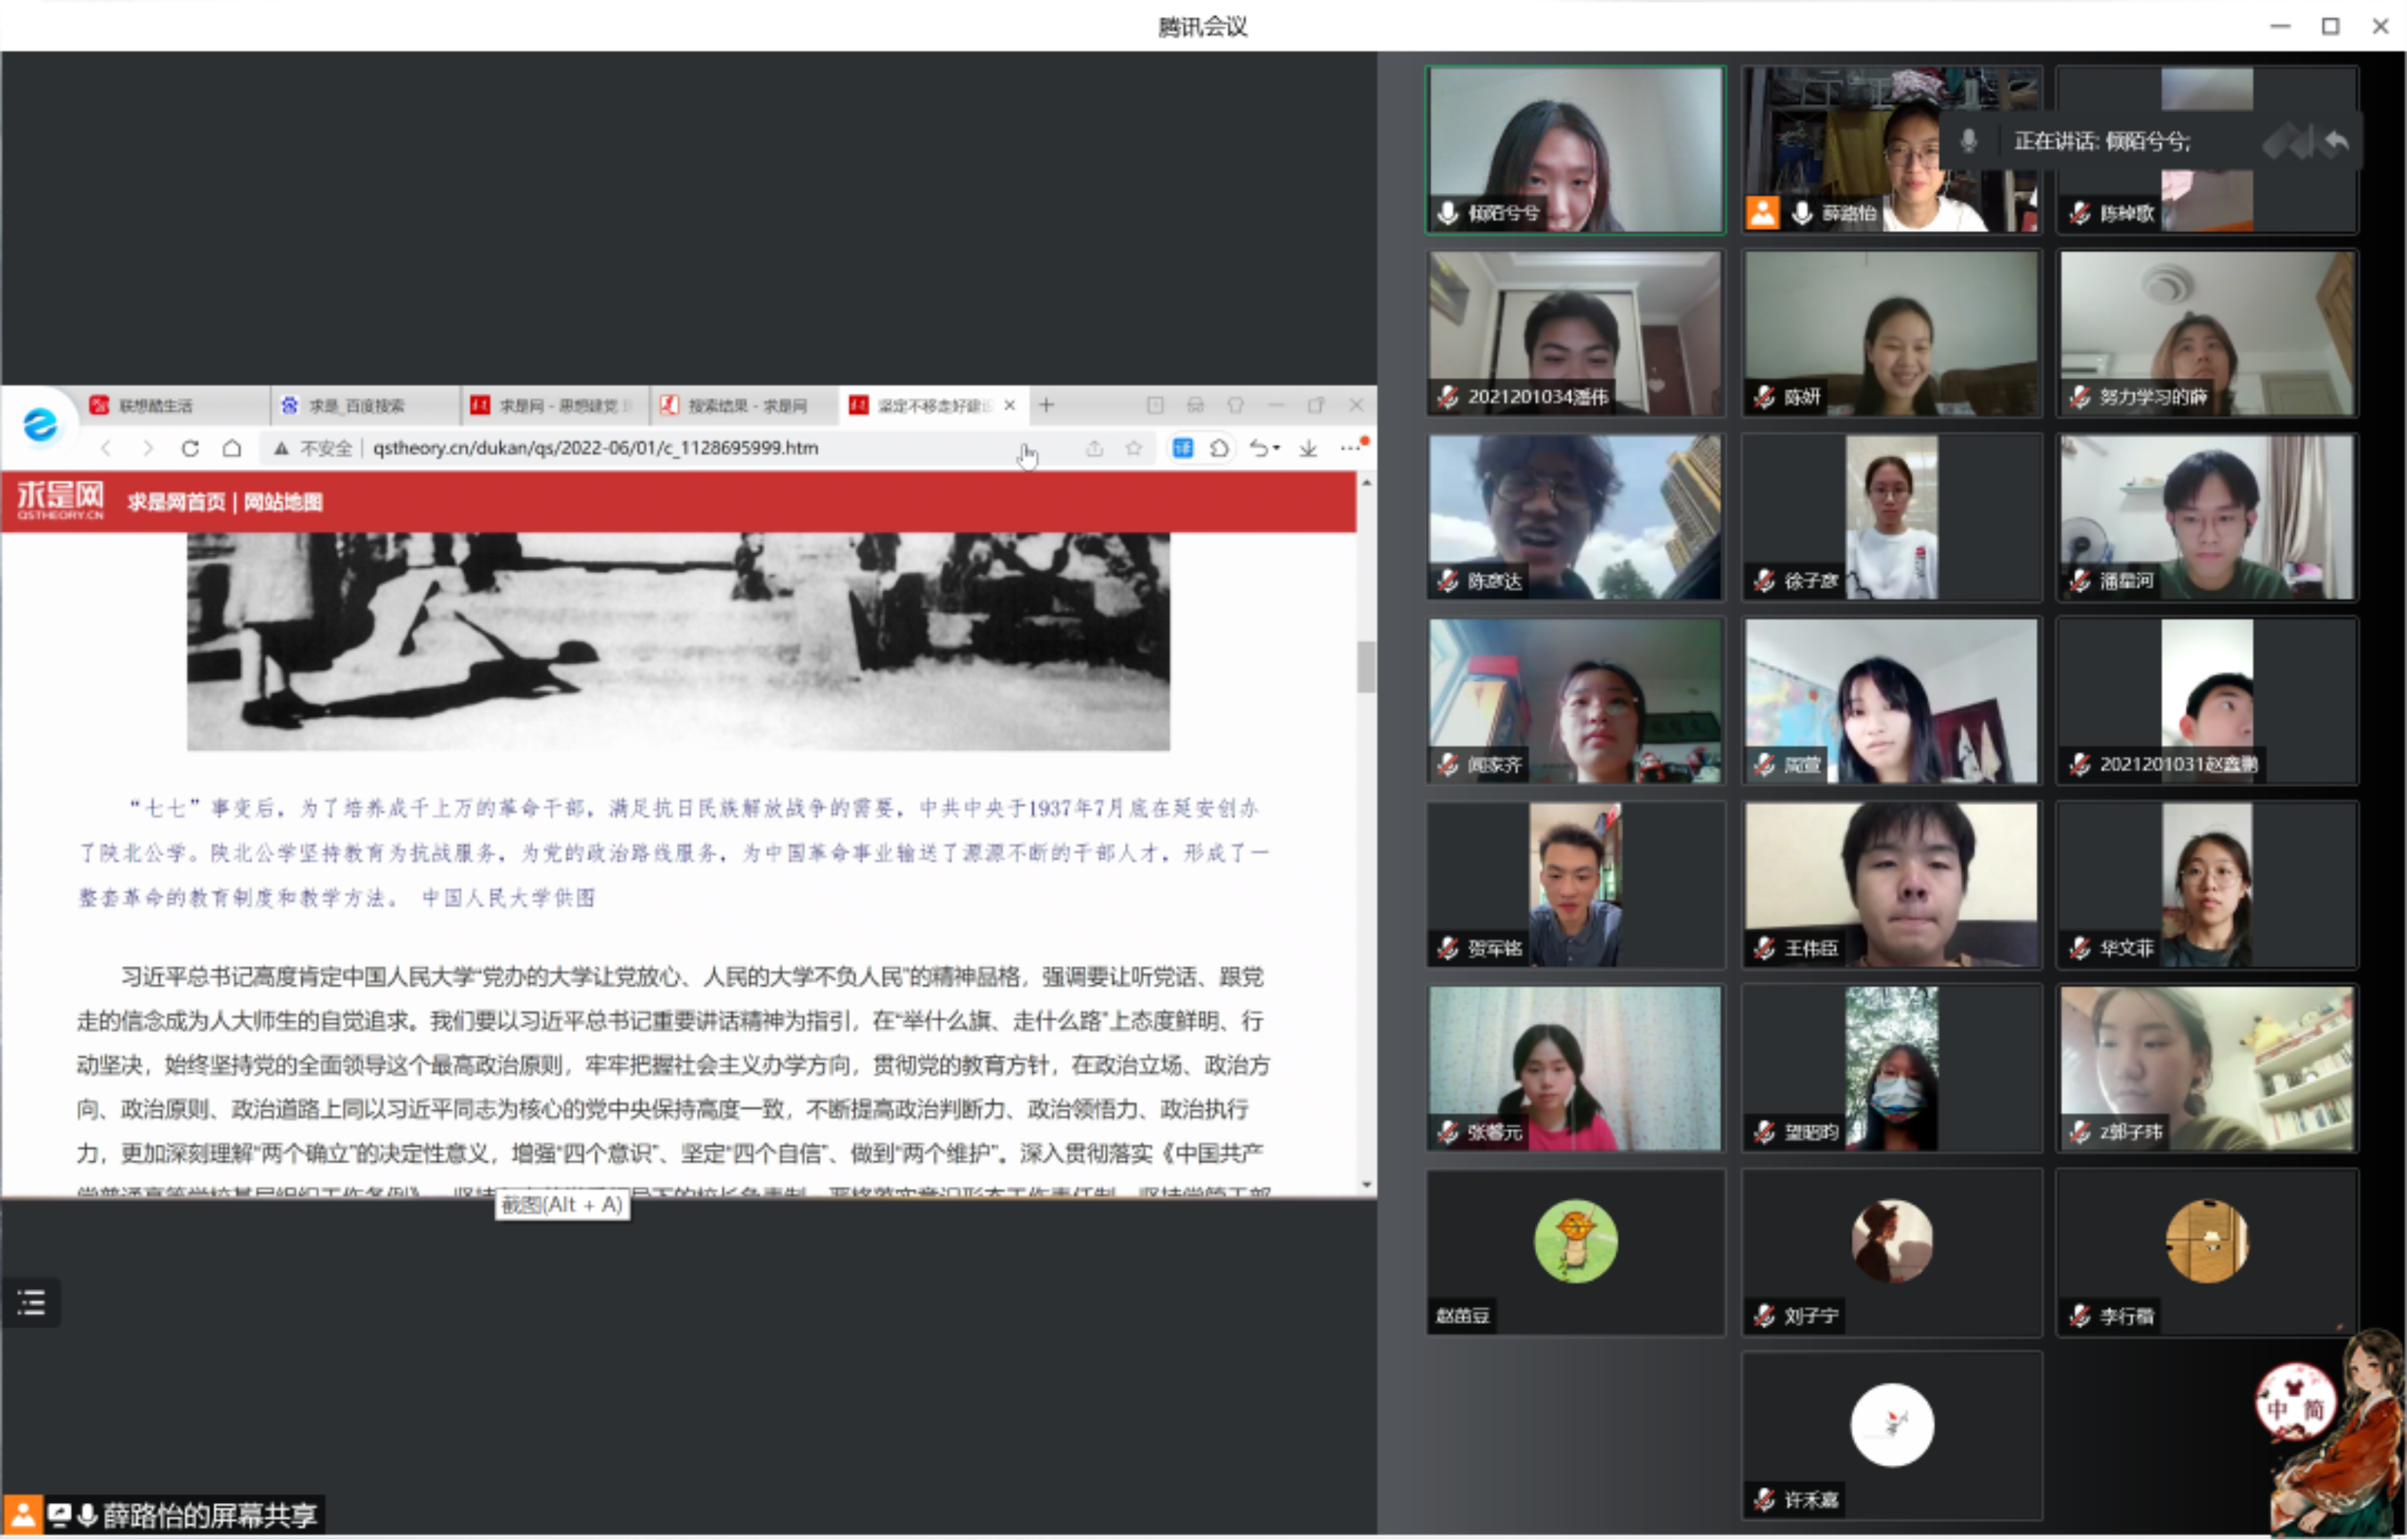This screenshot has height=1540, width=2407.
Task: Click the bookmark star icon in address bar
Action: (x=1133, y=448)
